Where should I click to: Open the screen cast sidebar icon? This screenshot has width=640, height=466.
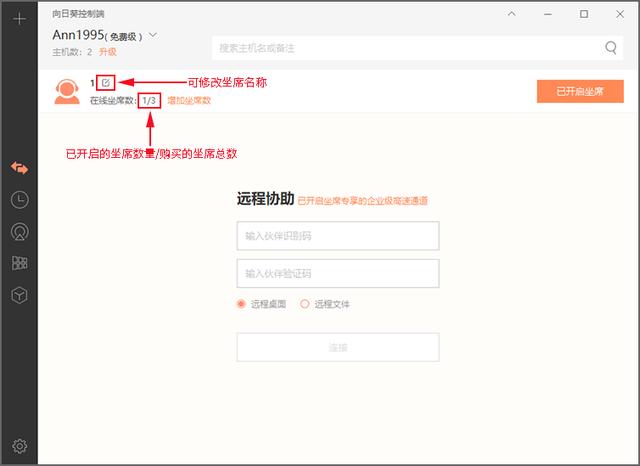click(x=19, y=232)
